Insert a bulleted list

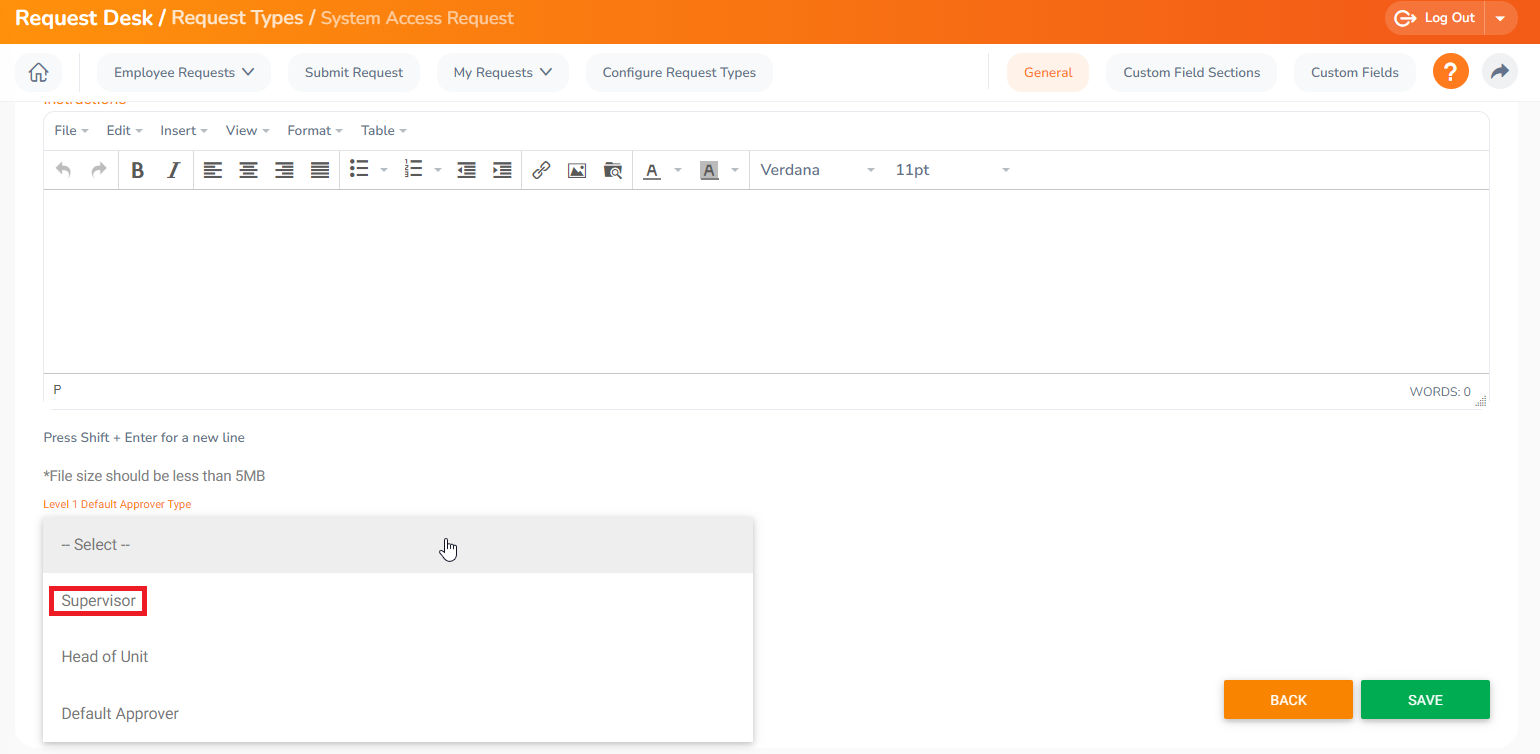(359, 170)
